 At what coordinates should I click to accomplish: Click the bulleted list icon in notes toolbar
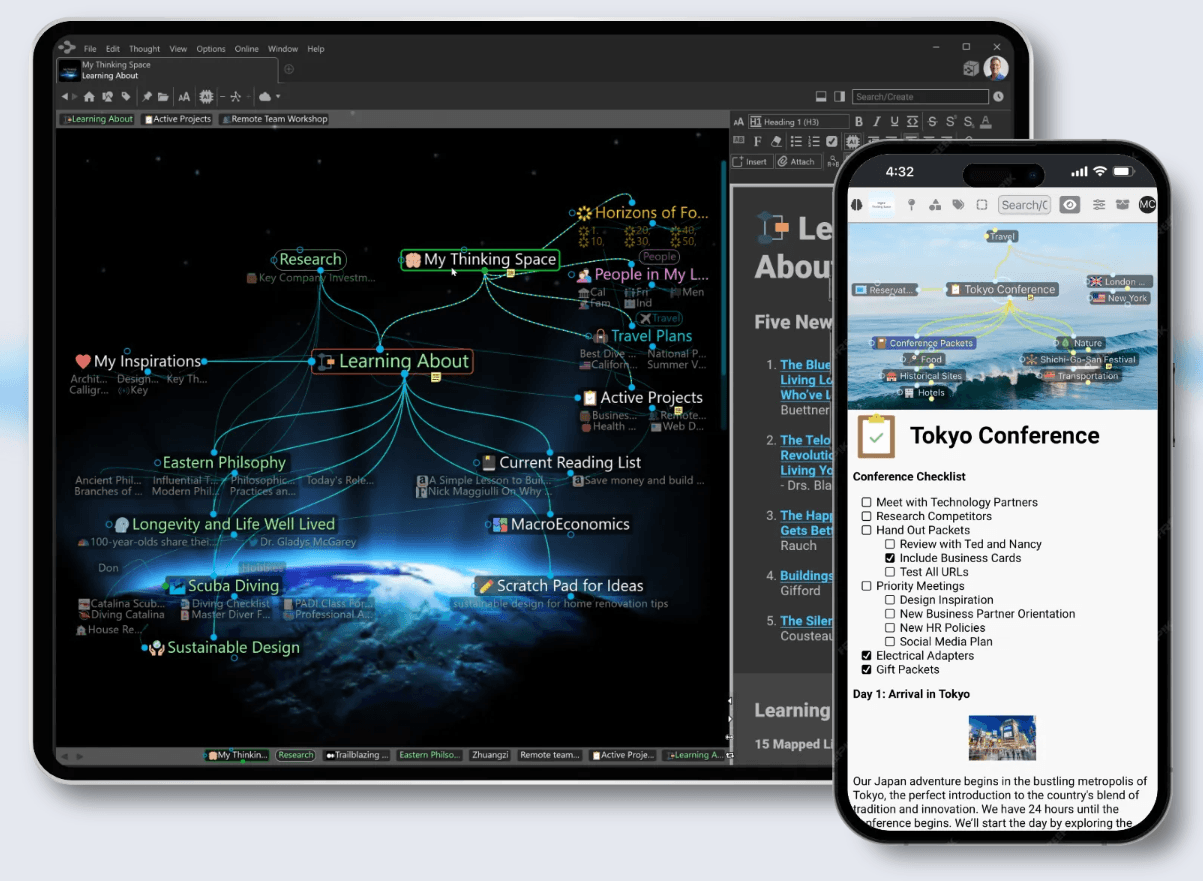coord(798,141)
